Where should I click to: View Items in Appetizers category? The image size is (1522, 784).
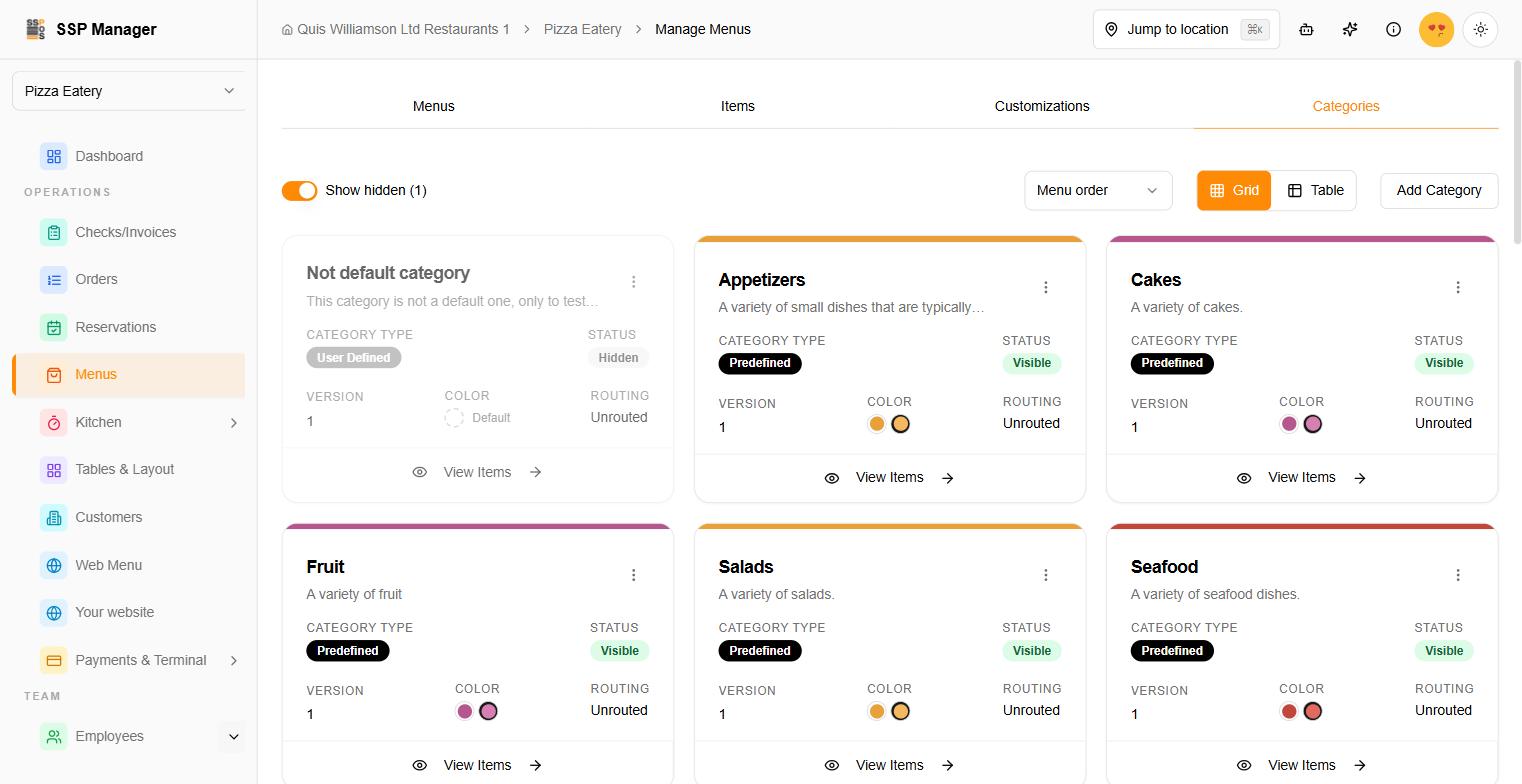(x=889, y=478)
